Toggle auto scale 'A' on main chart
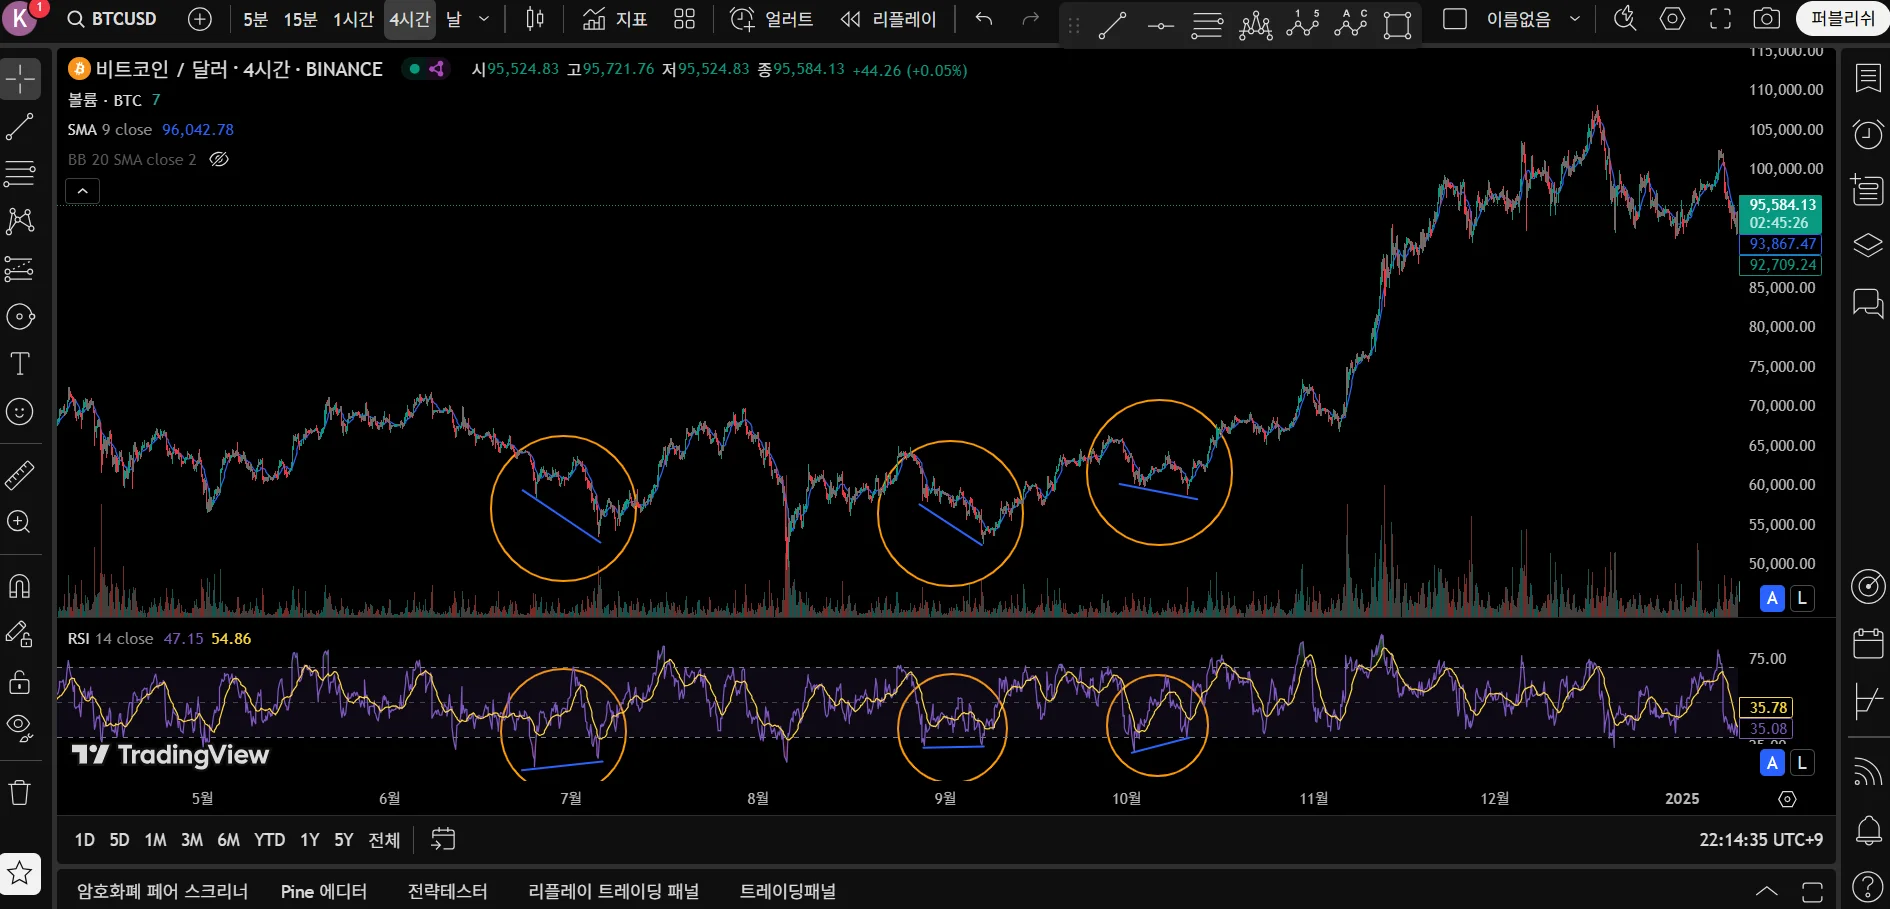 coord(1772,598)
